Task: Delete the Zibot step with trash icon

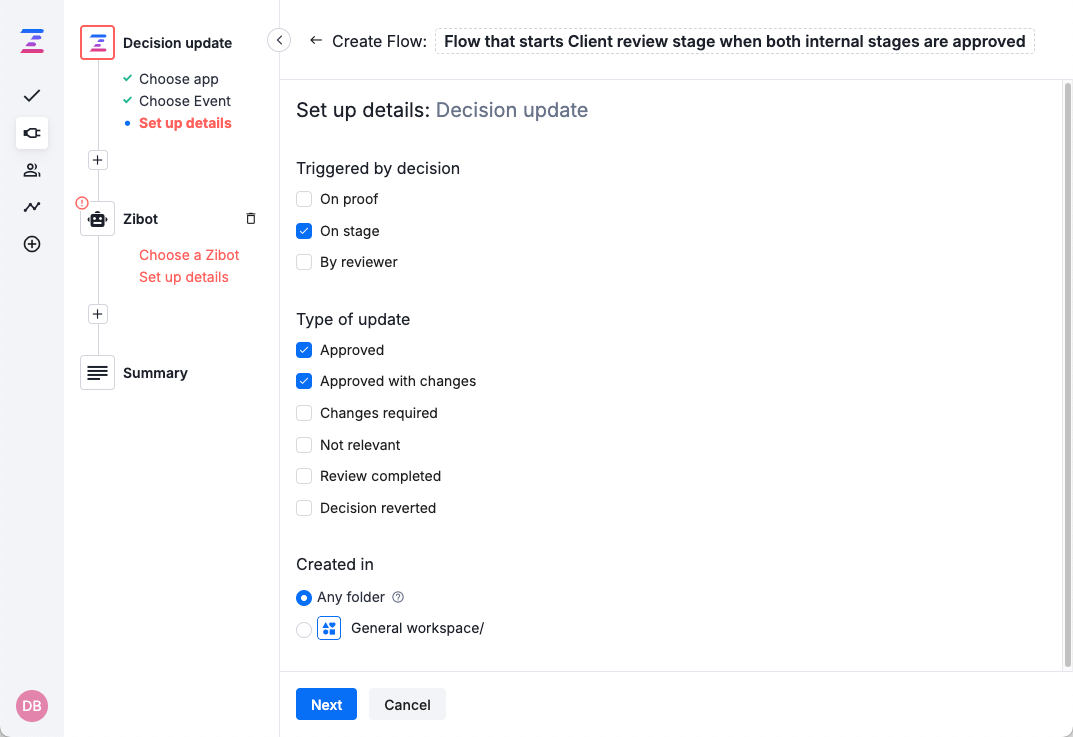Action: pyautogui.click(x=251, y=219)
